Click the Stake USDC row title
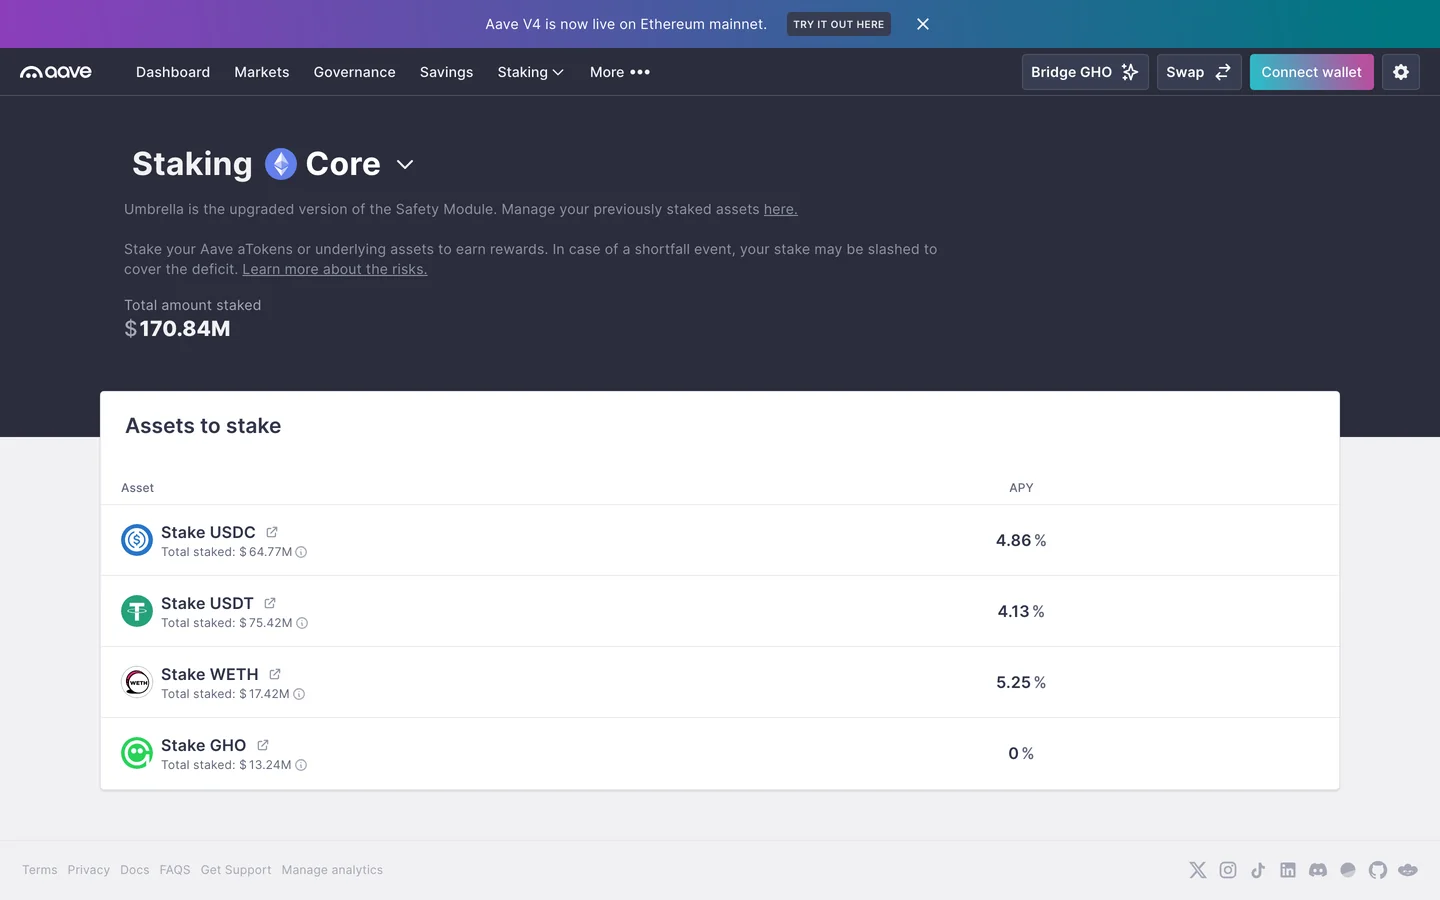 (208, 532)
